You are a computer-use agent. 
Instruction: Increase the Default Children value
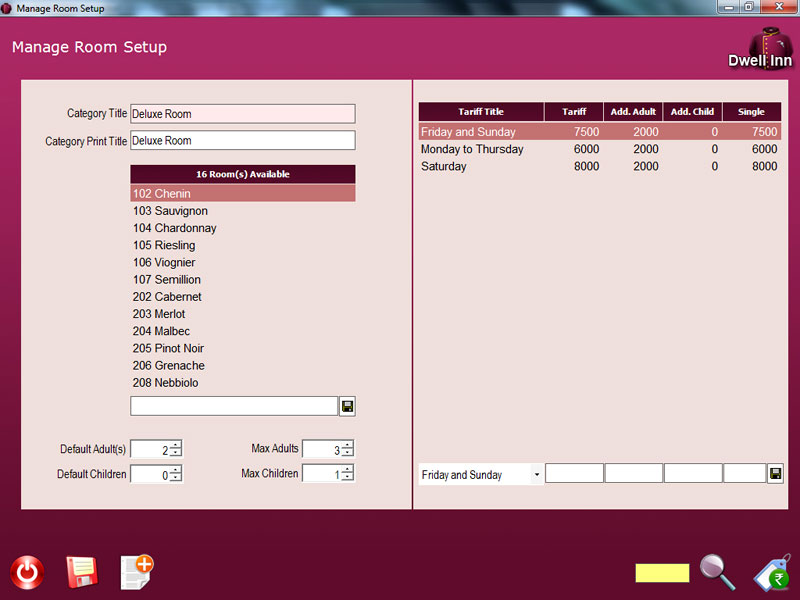pyautogui.click(x=176, y=469)
